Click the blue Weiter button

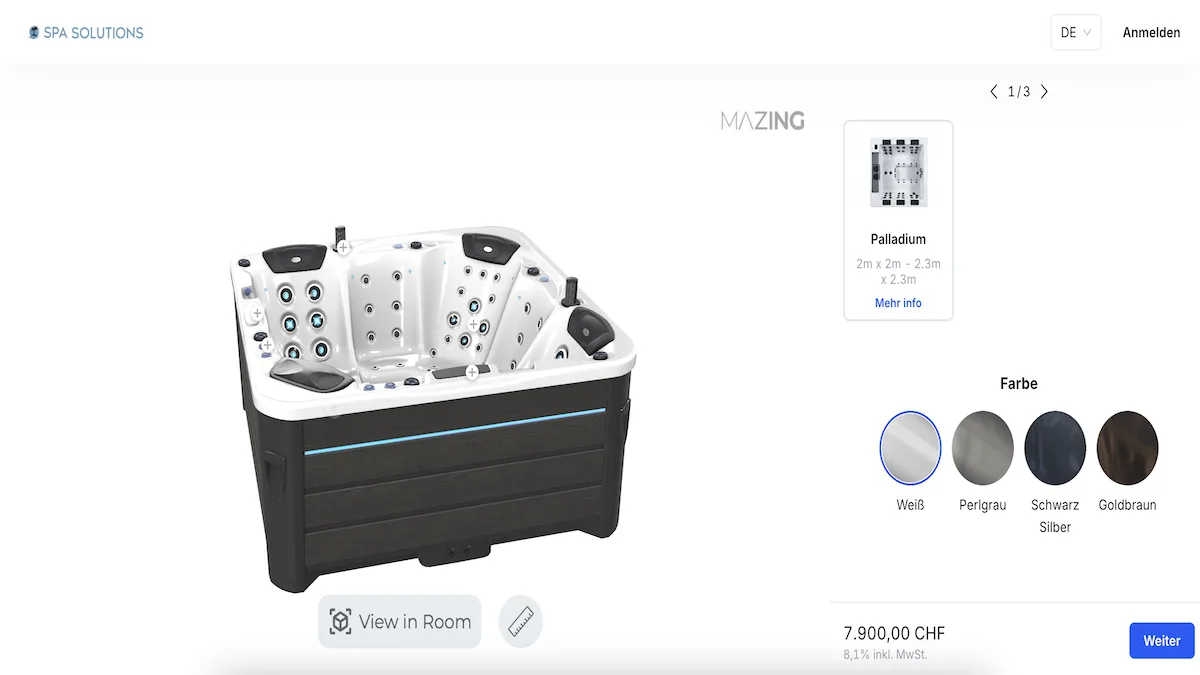1162,641
